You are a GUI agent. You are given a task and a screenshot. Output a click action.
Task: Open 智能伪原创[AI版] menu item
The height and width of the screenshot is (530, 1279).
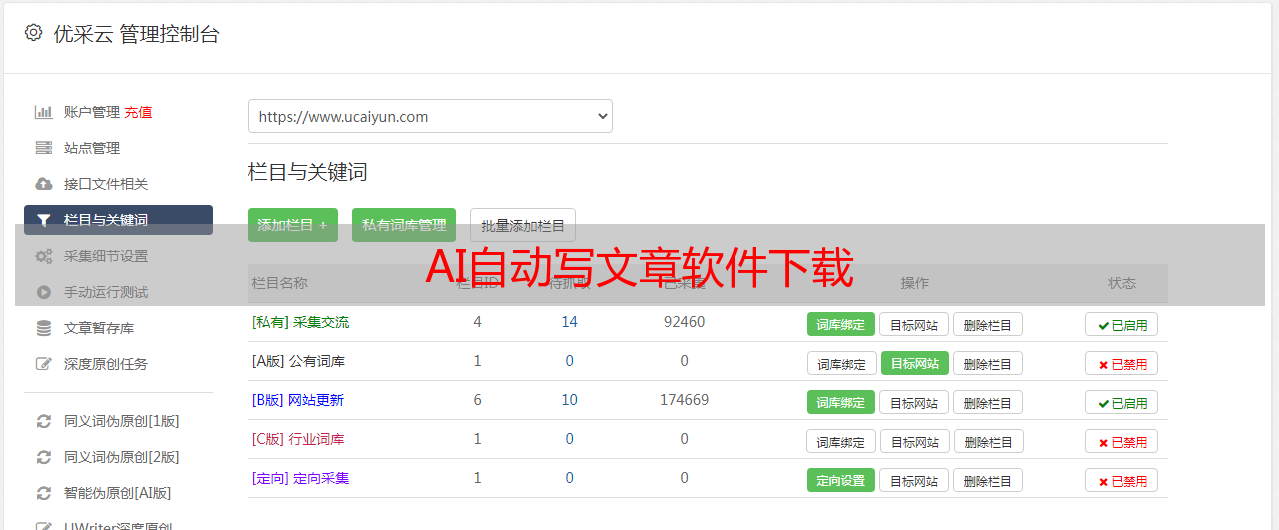(118, 493)
